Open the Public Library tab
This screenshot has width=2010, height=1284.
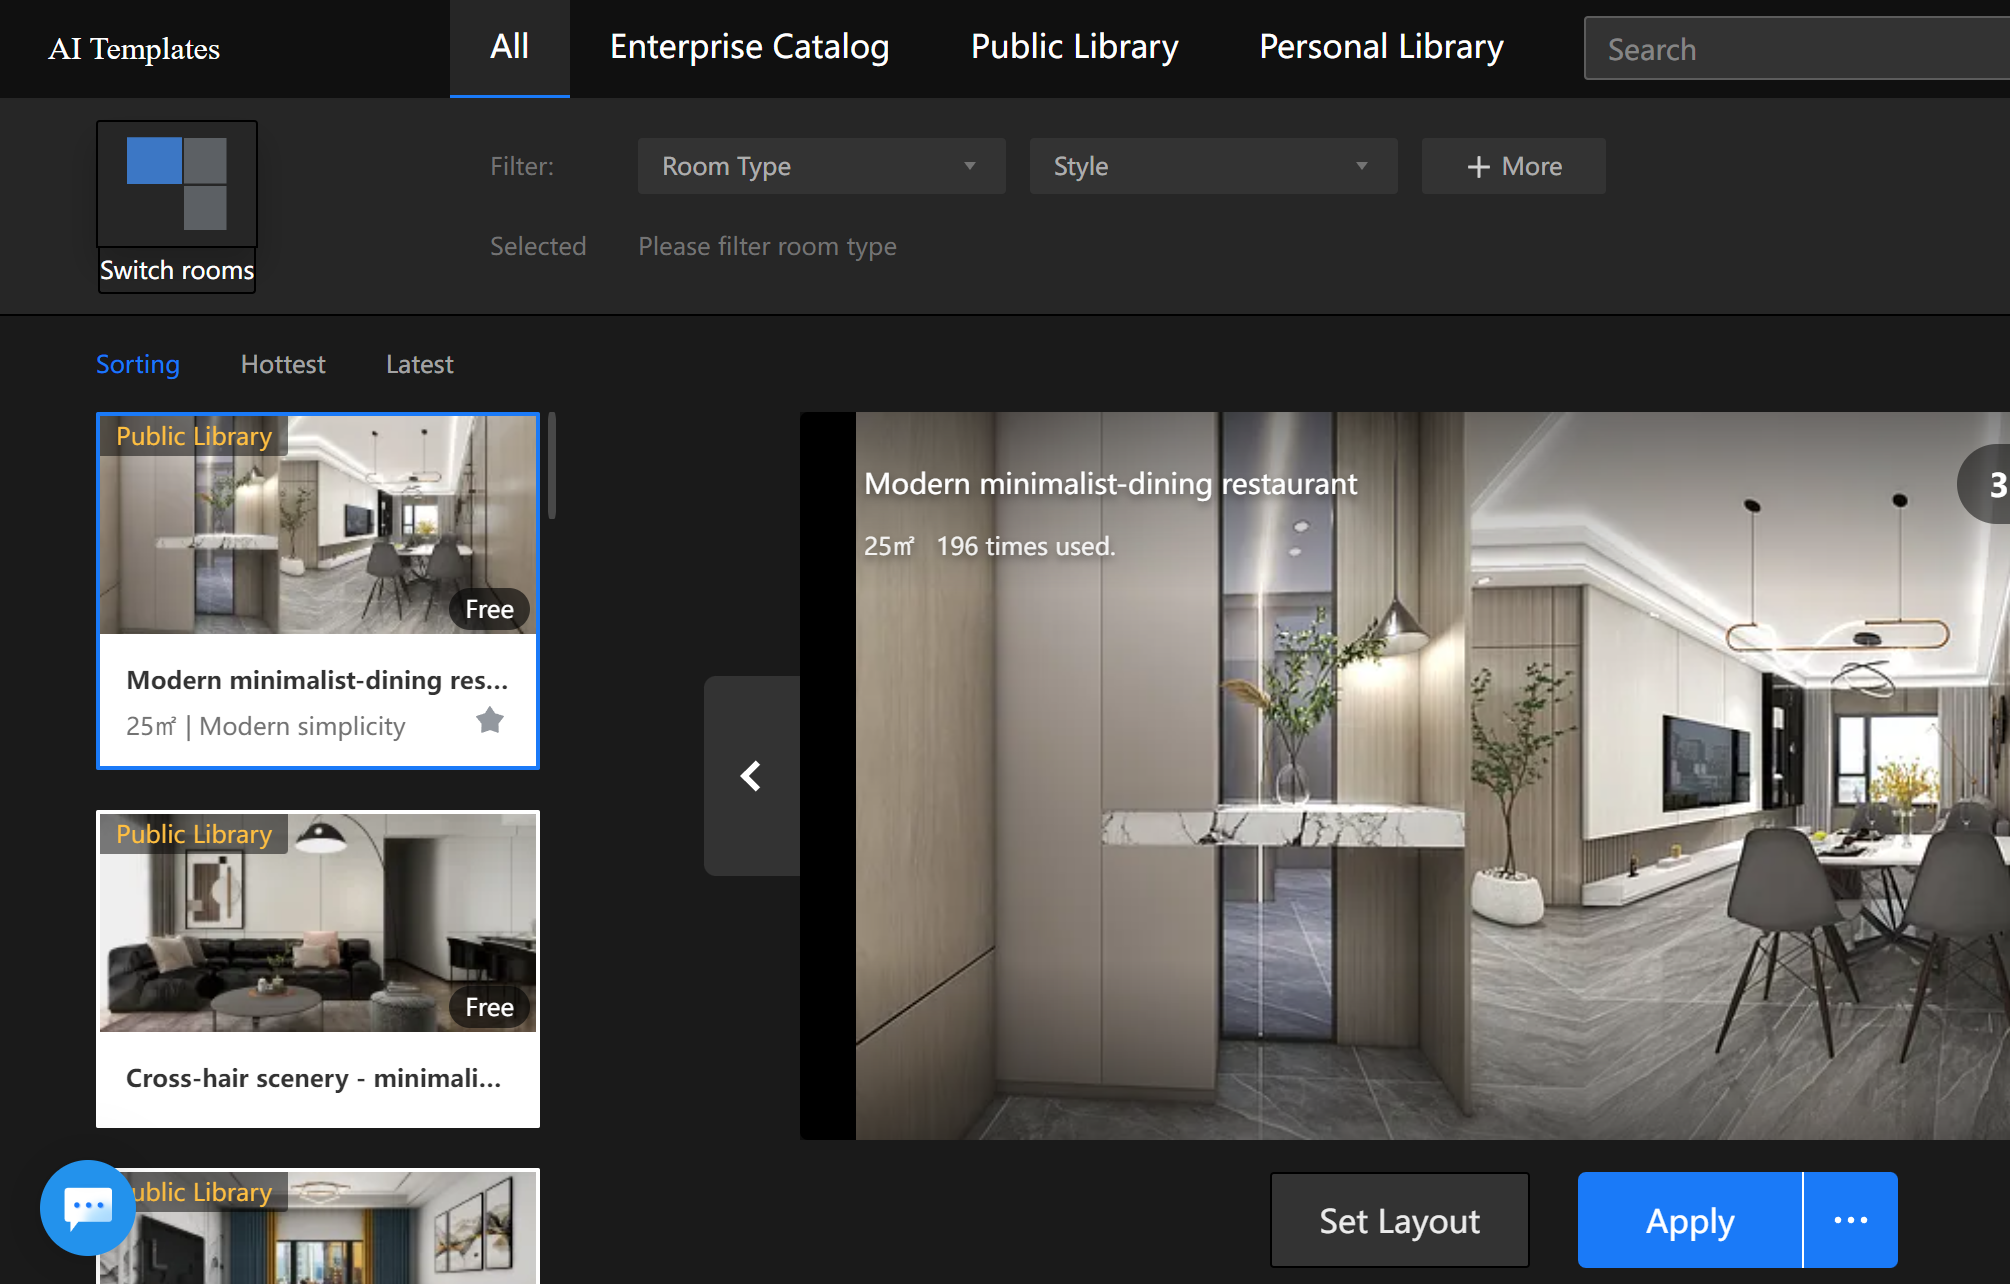pos(1075,48)
